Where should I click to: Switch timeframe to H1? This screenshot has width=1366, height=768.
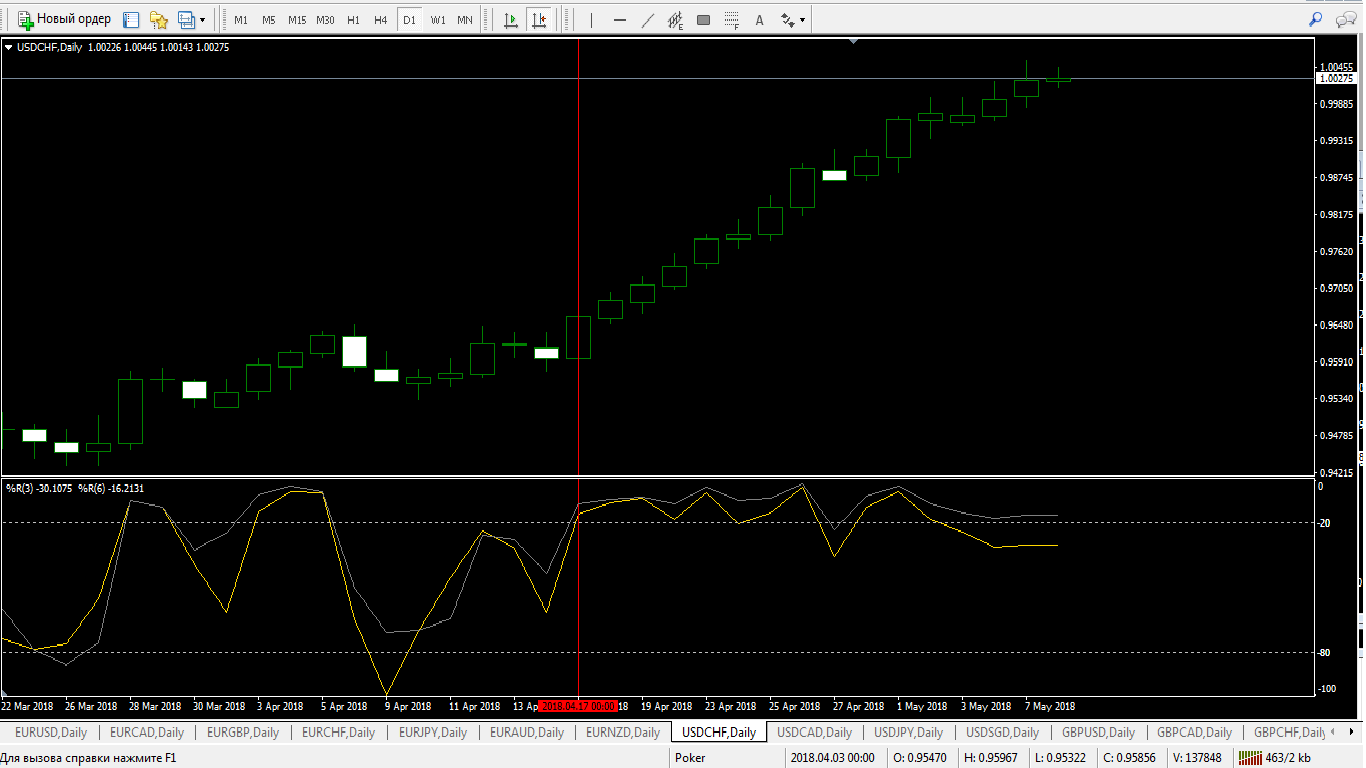click(x=353, y=20)
